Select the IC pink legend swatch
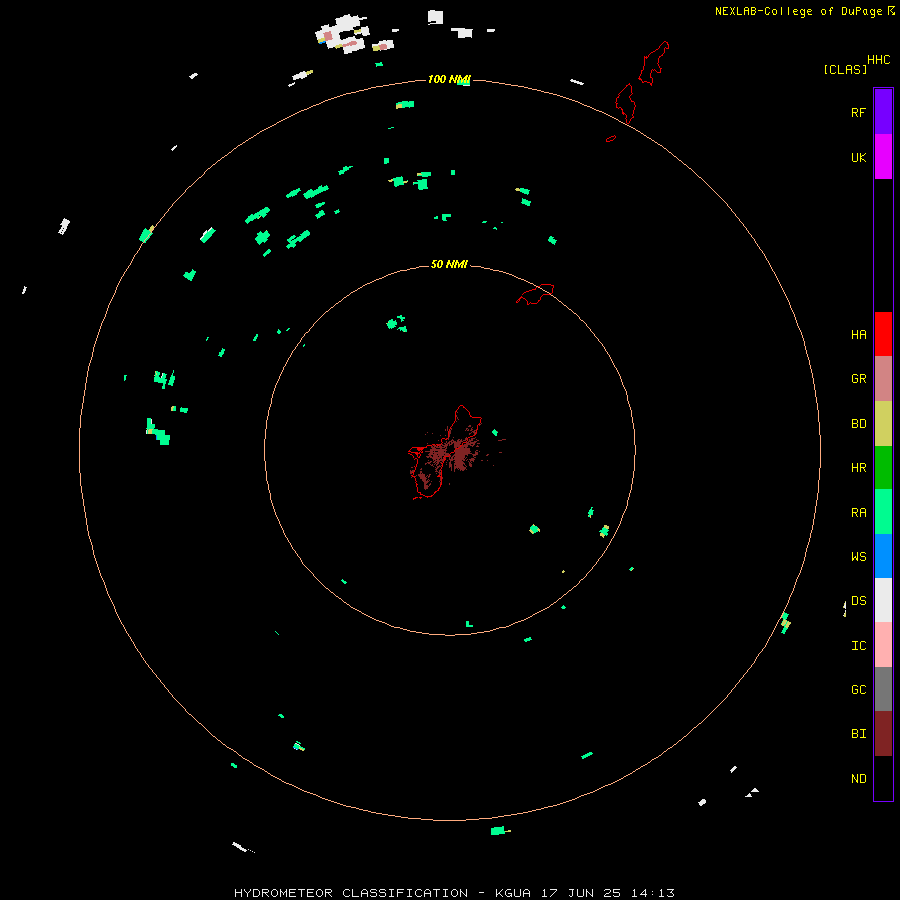 tap(883, 645)
